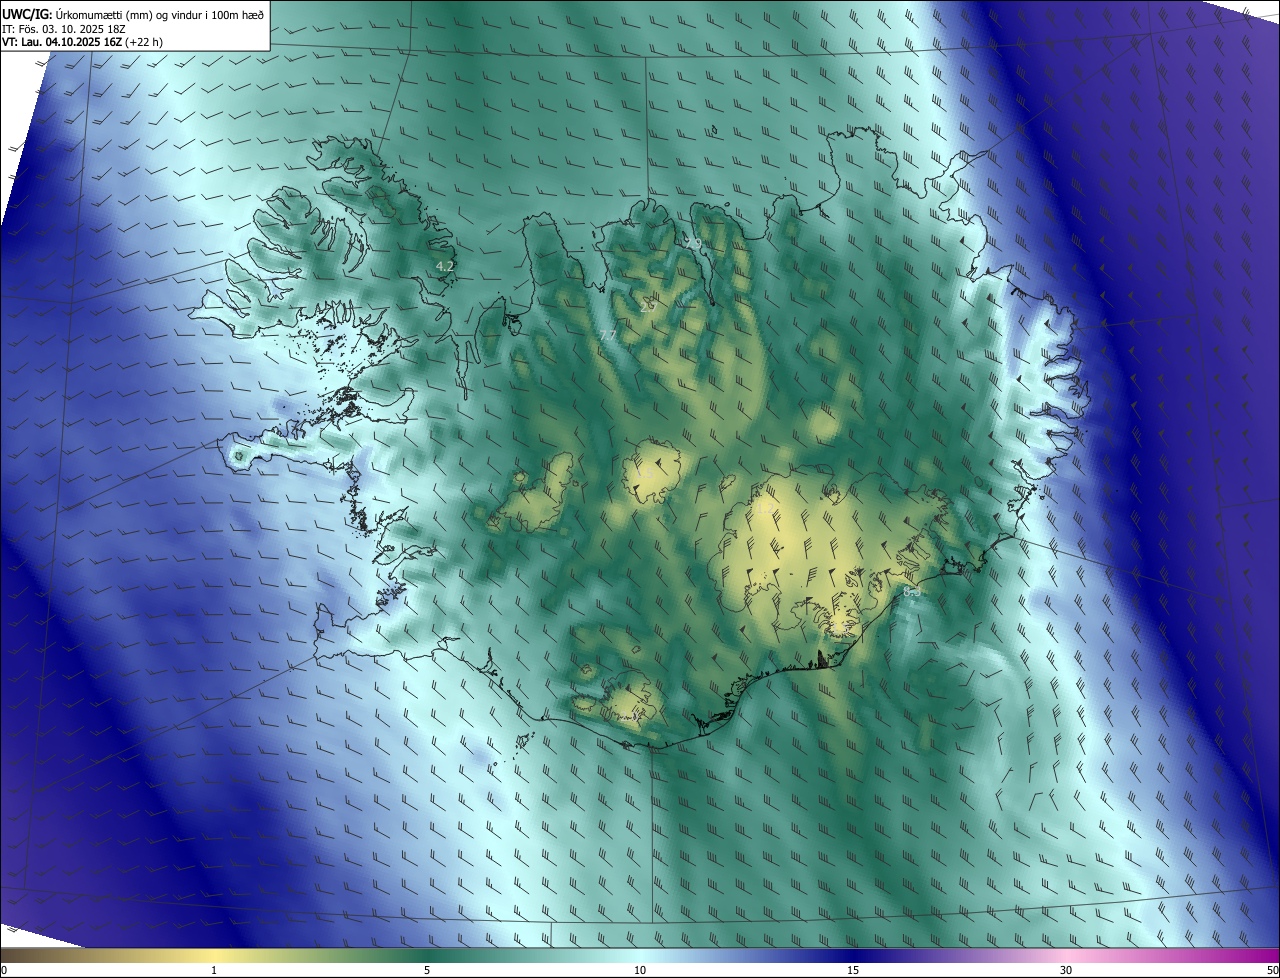Click the "5" tick on the color scale

tap(427, 970)
